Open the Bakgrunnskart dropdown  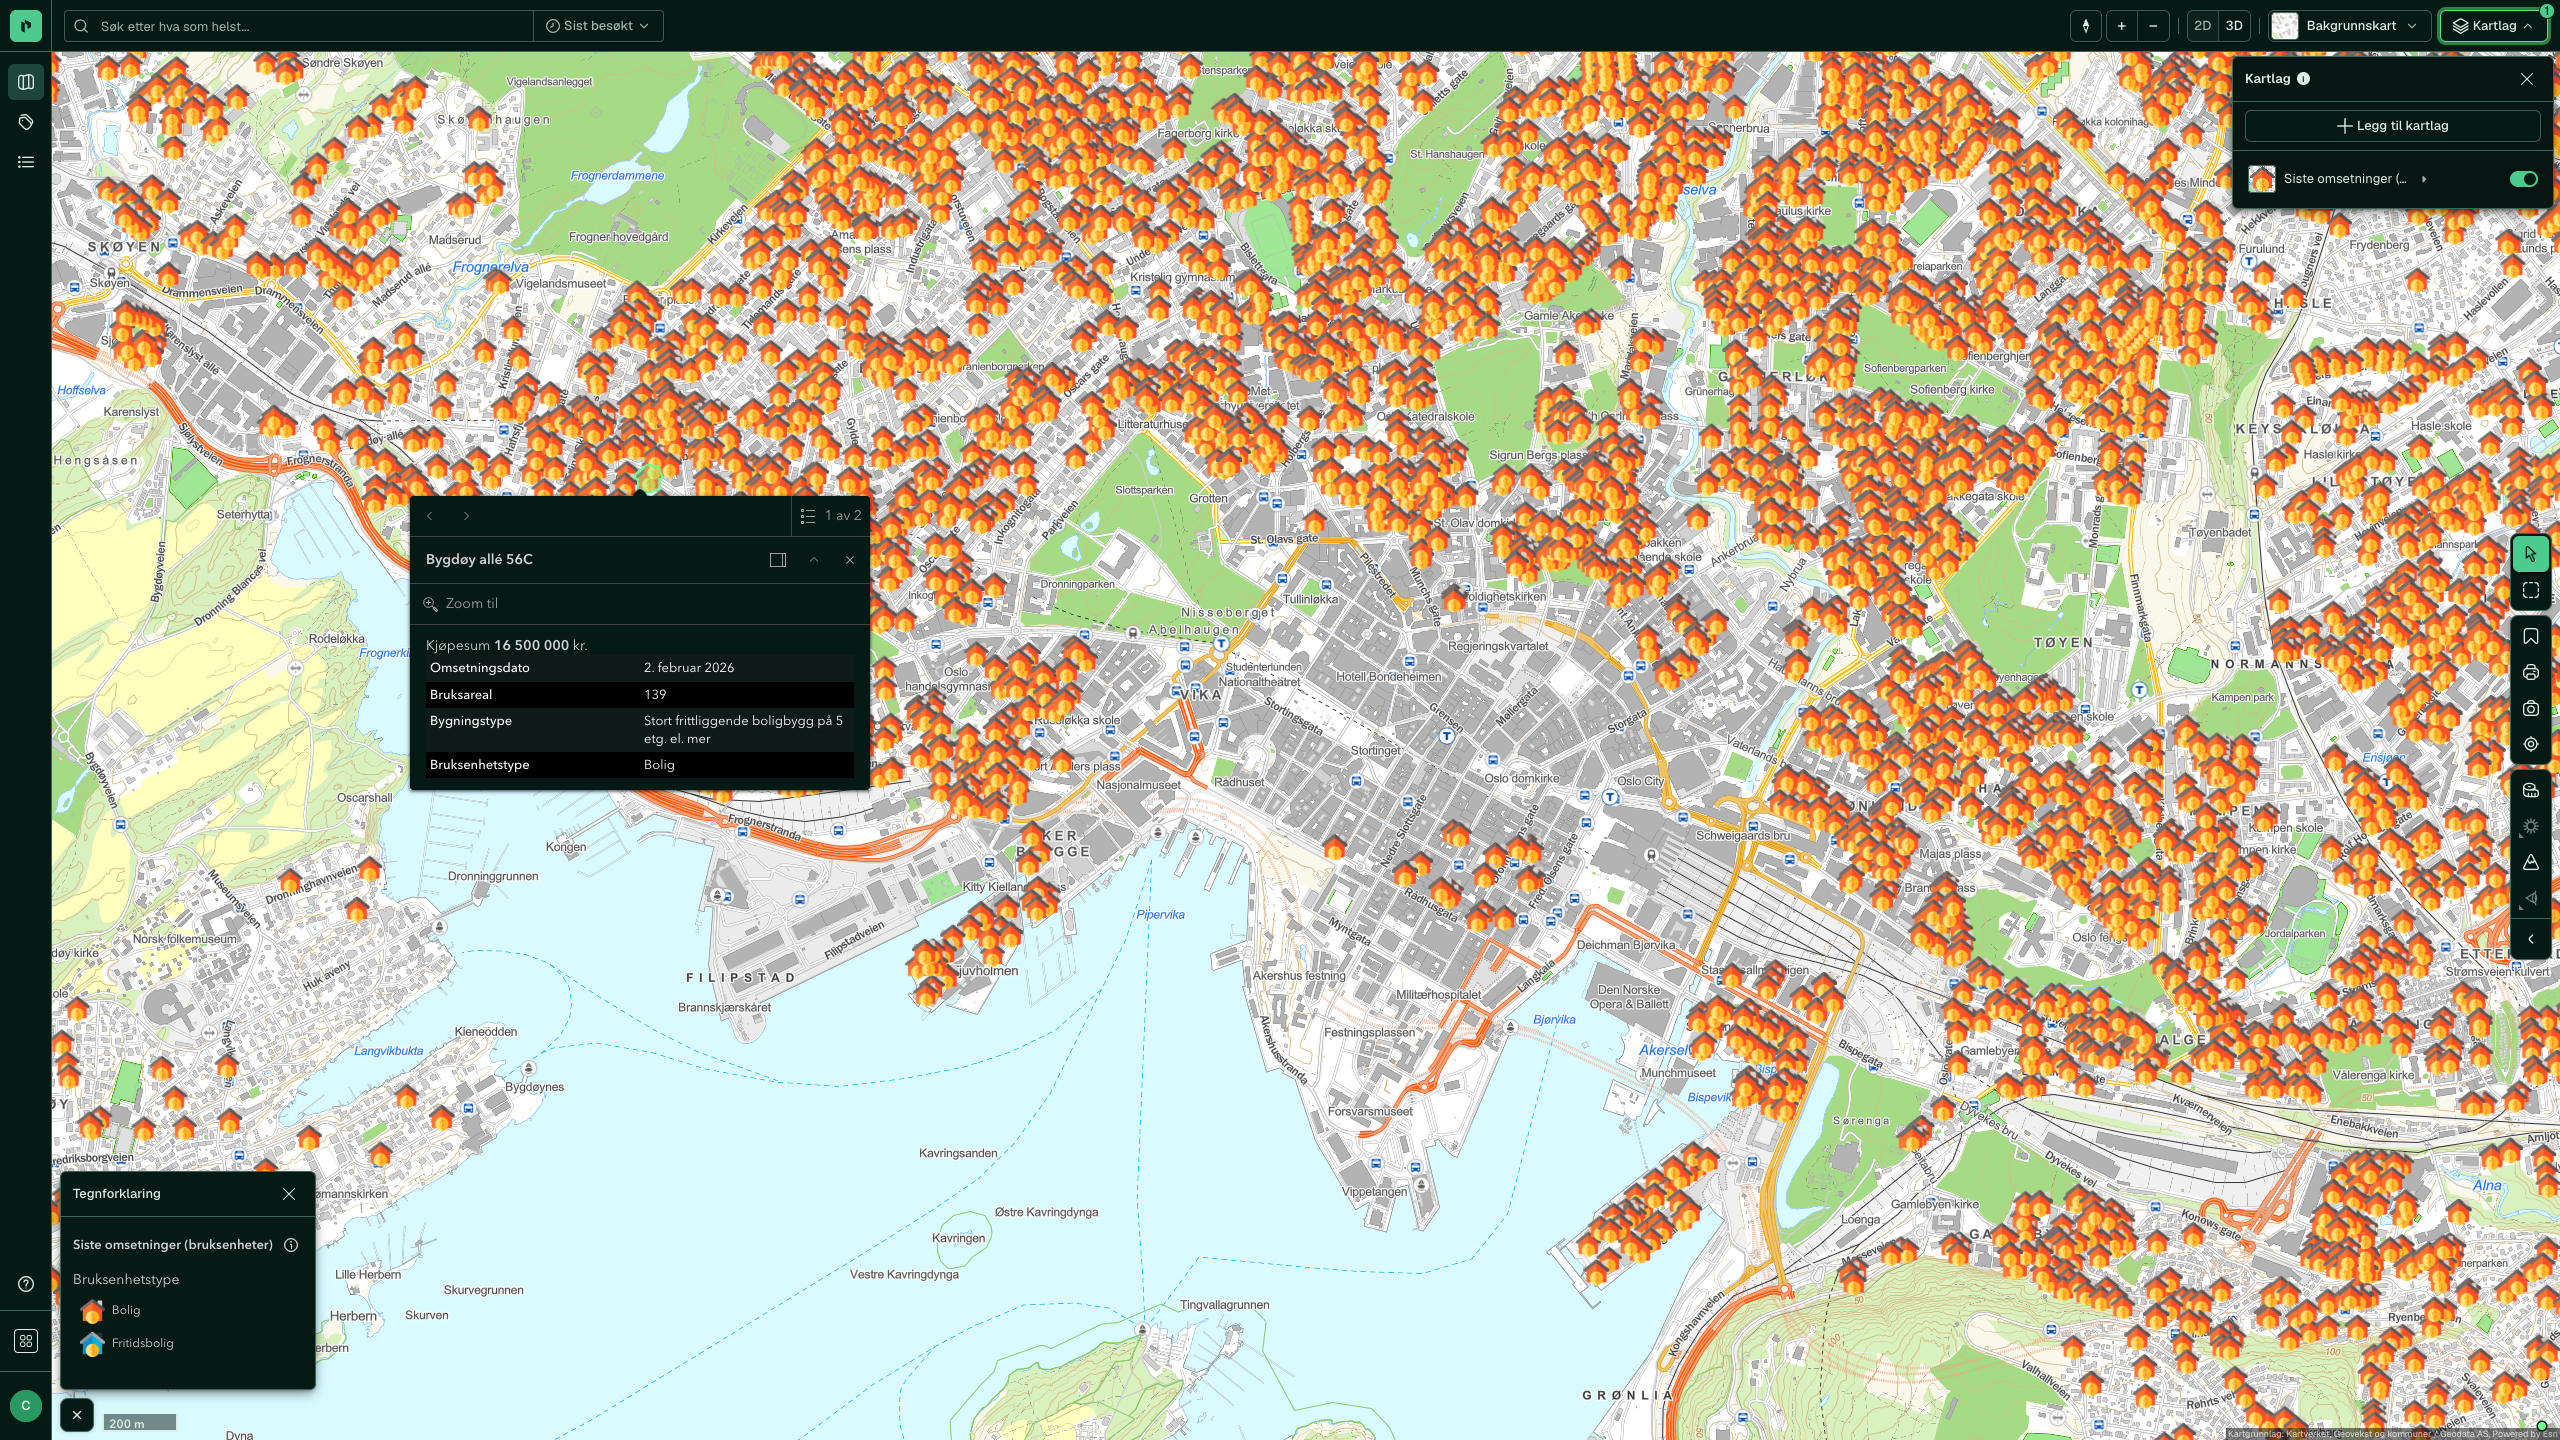[x=2349, y=26]
